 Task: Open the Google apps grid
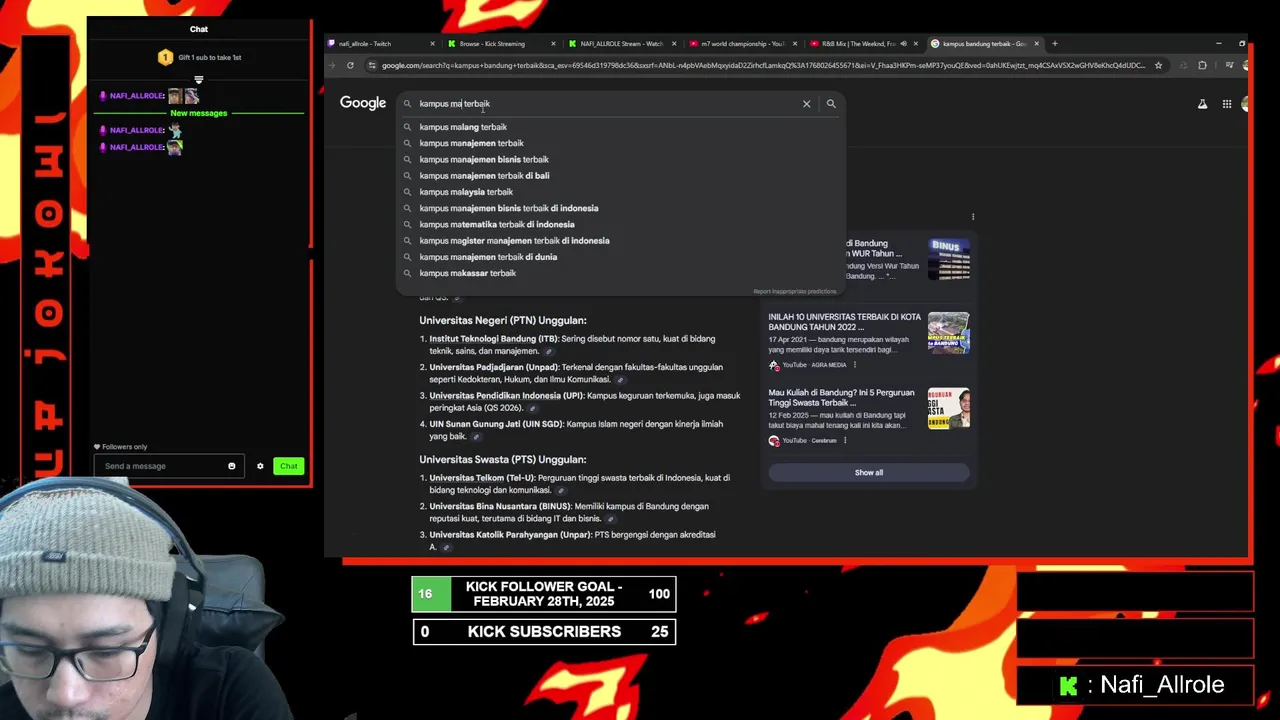tap(1227, 104)
